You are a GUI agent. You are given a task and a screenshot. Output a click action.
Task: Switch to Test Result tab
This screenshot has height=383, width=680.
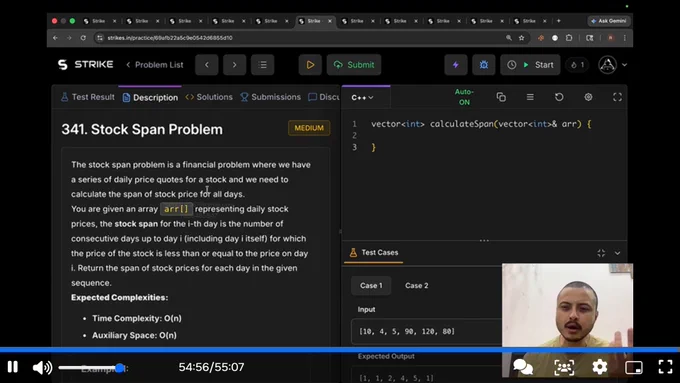(x=88, y=97)
